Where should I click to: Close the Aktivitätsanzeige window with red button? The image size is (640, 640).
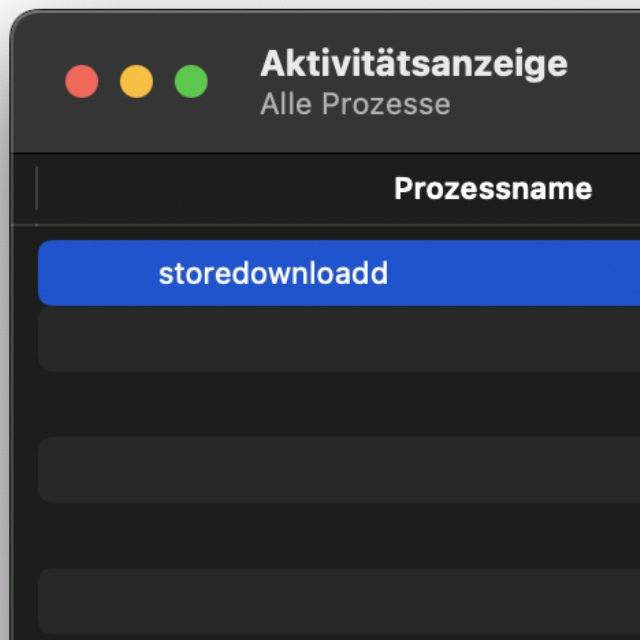[82, 82]
